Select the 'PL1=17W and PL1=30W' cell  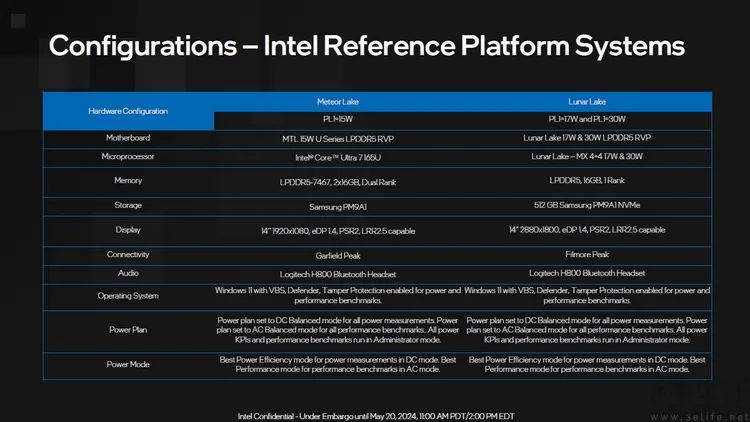click(587, 119)
